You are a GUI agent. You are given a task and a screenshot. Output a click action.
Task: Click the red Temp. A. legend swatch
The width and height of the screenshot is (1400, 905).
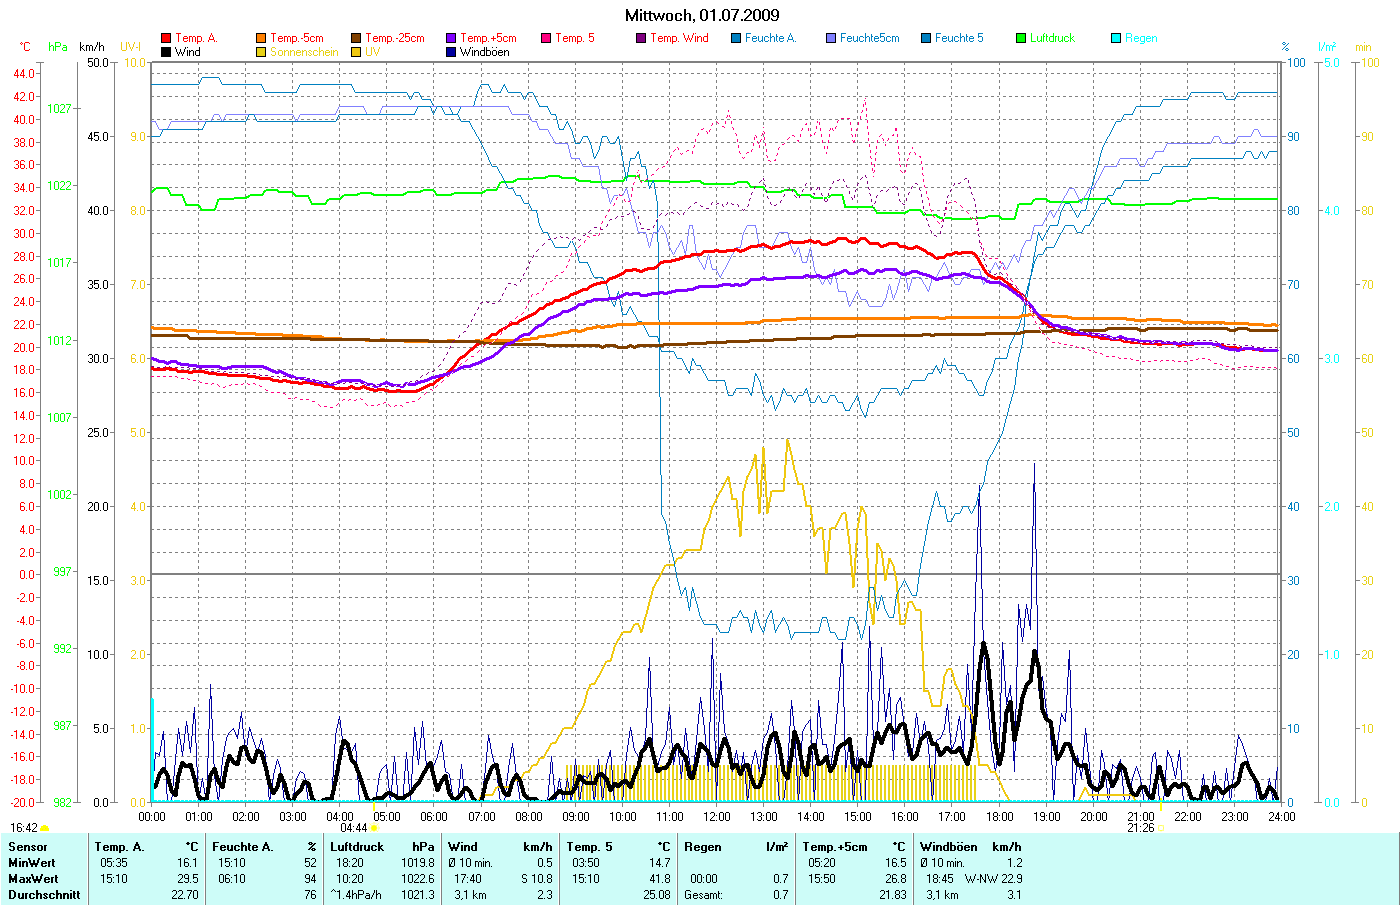(166, 38)
